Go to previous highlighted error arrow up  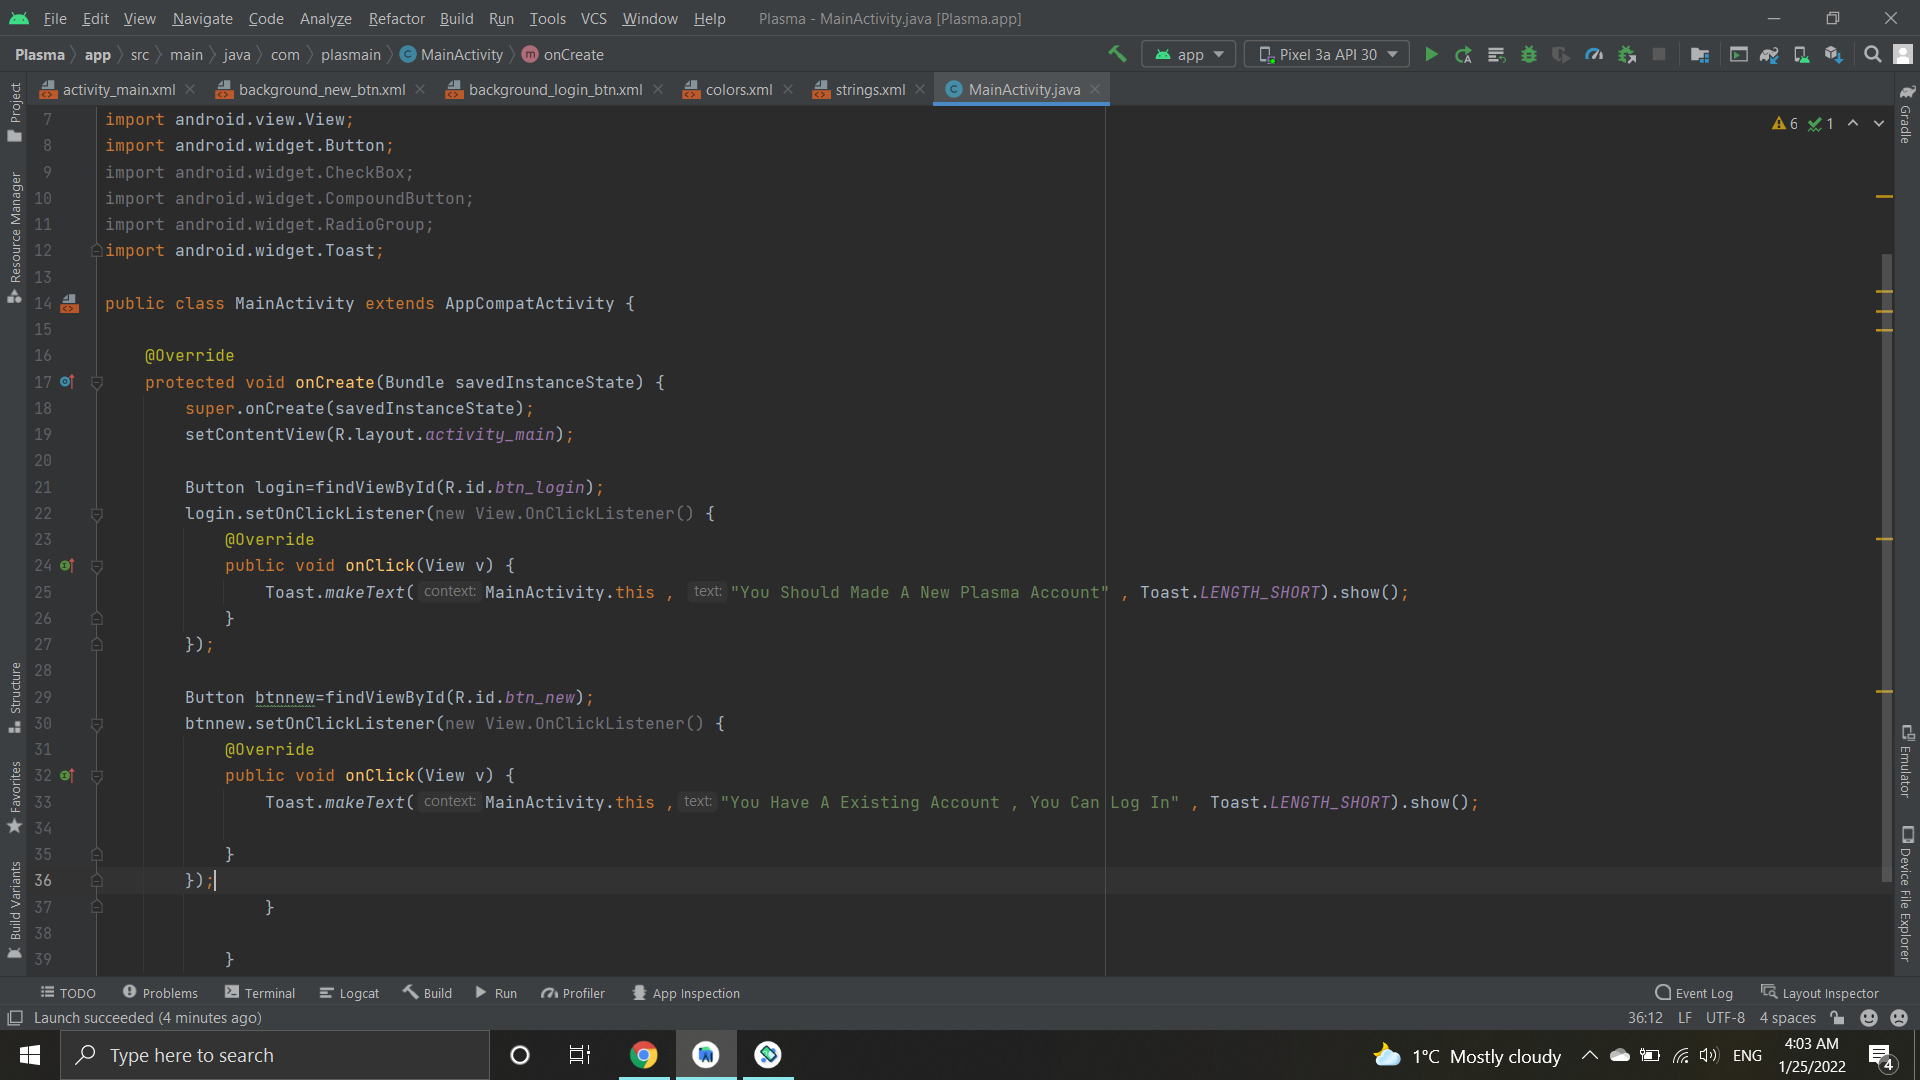click(x=1853, y=123)
